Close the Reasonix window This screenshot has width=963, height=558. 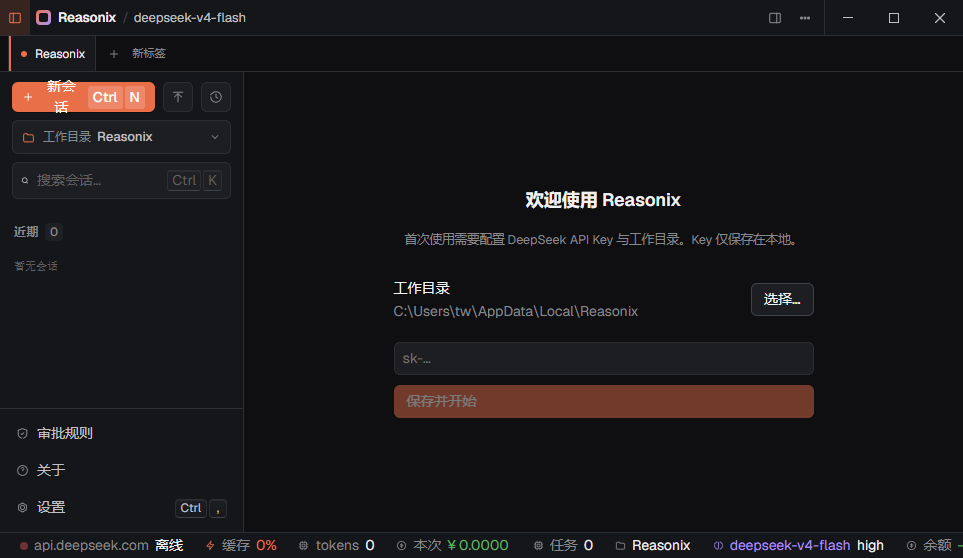[x=940, y=18]
